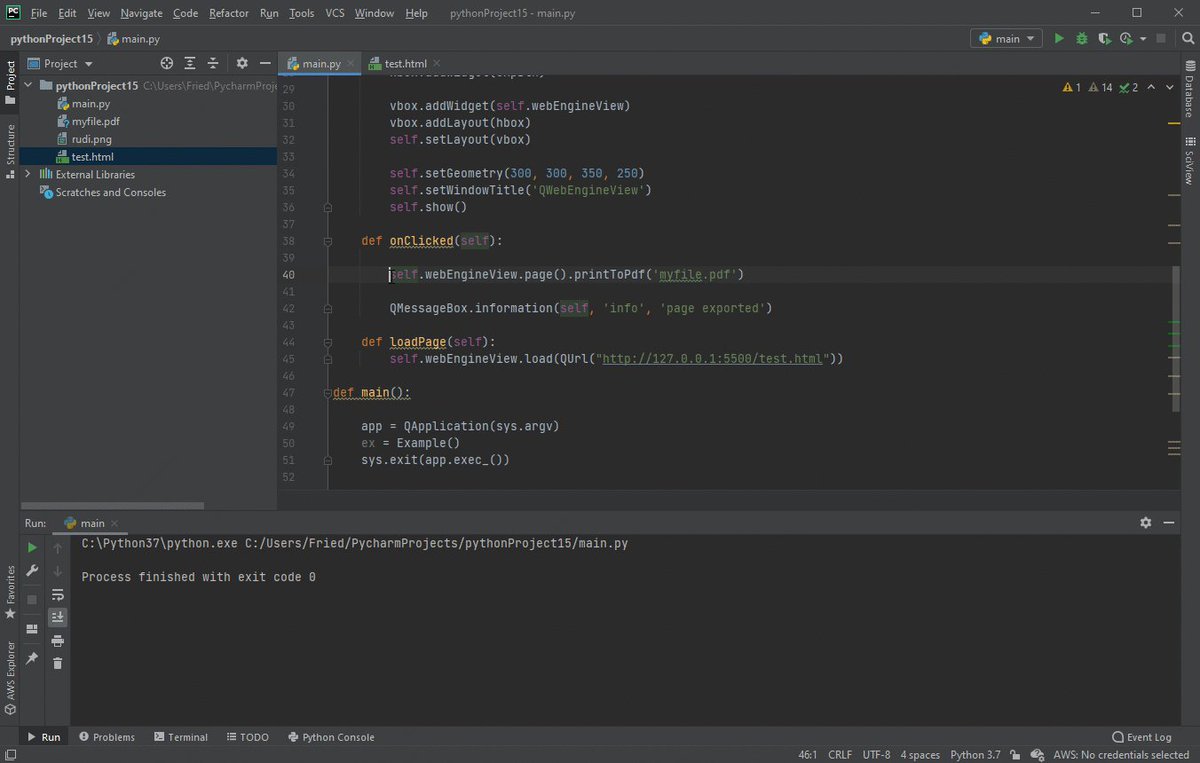Open the Event Log
Viewport: 1200px width, 763px height.
click(x=1141, y=737)
